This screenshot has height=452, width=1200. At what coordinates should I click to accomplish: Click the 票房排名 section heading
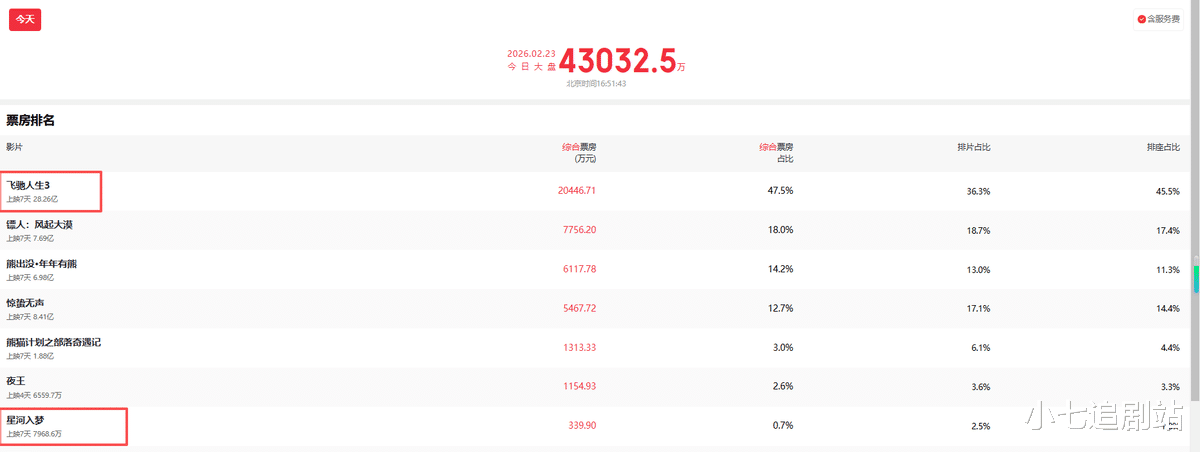pos(30,120)
